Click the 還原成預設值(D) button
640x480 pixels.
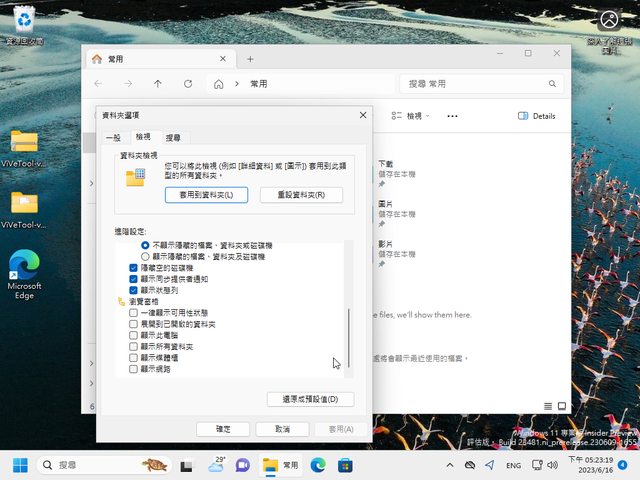coord(310,399)
